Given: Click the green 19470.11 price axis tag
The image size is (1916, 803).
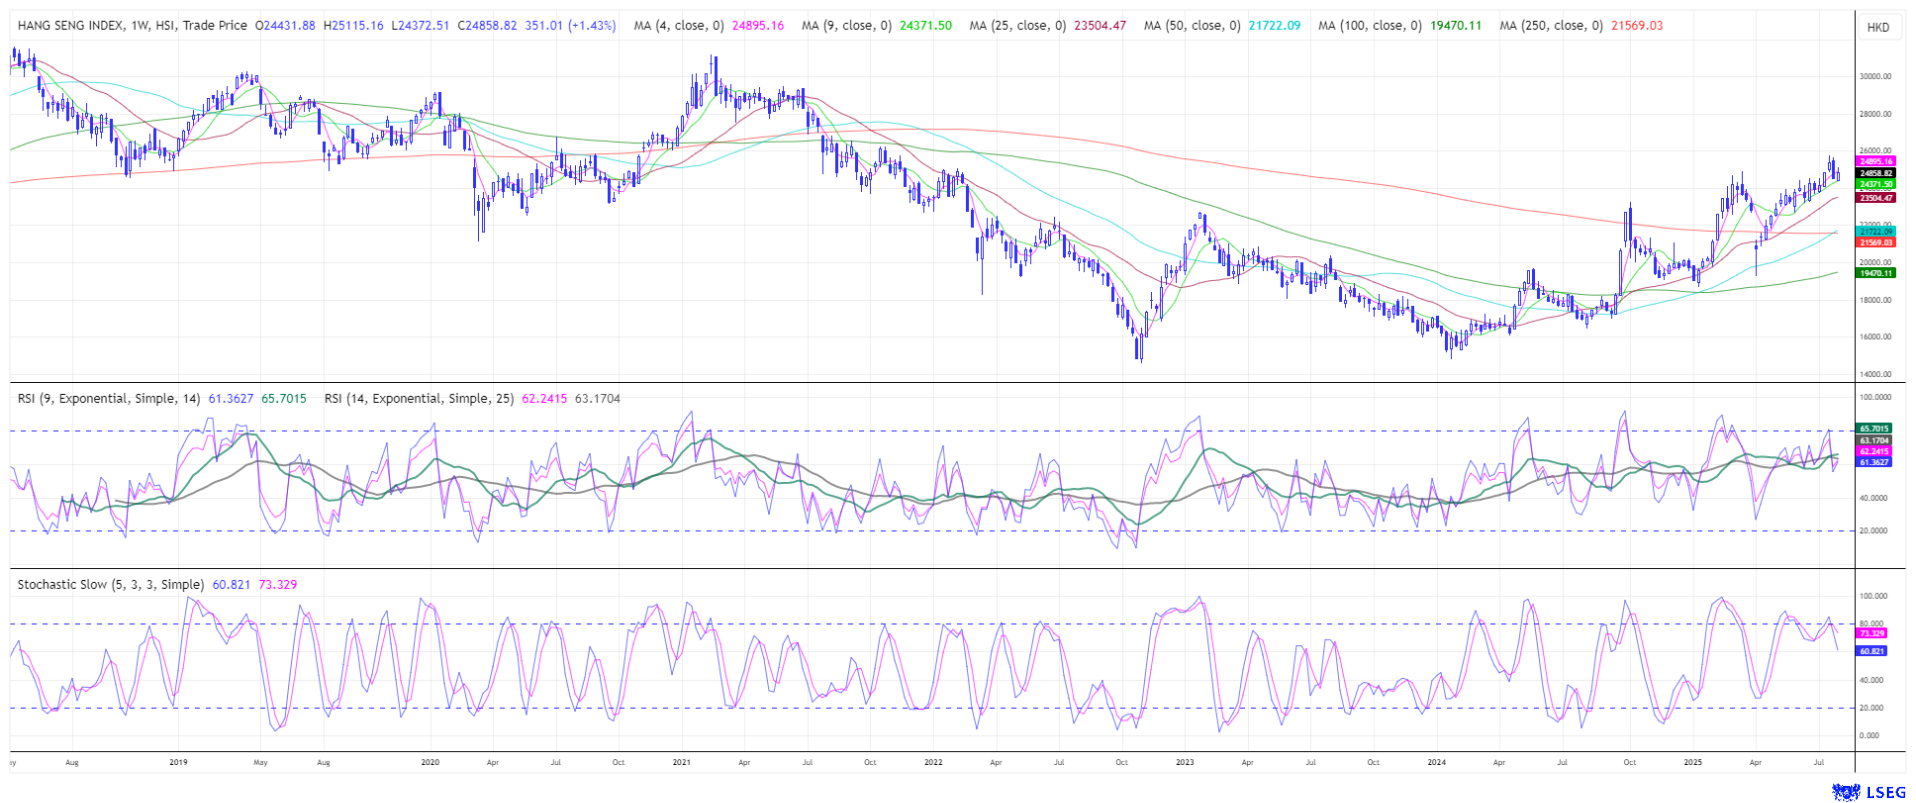Looking at the screenshot, I should (1875, 273).
